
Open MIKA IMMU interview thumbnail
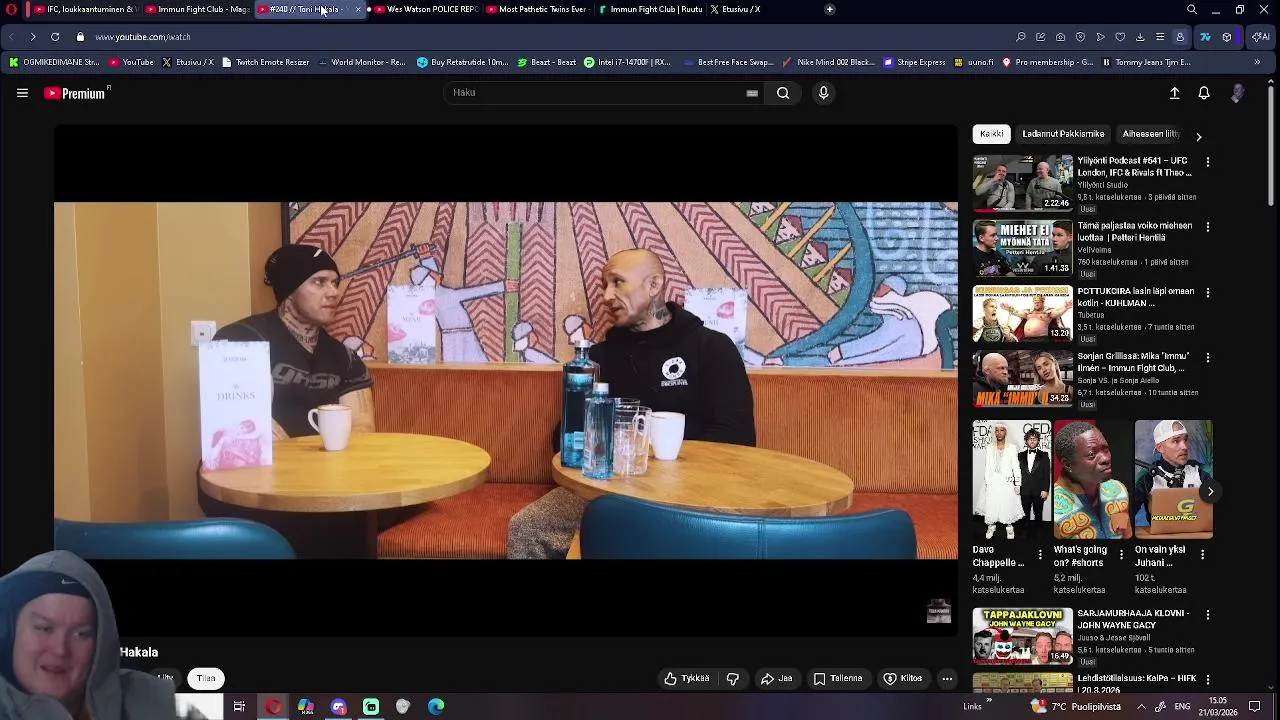pos(1022,377)
